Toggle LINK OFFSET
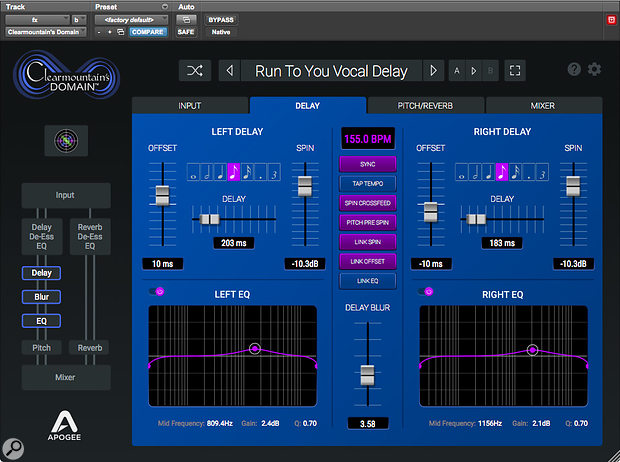This screenshot has width=620, height=462. (368, 261)
